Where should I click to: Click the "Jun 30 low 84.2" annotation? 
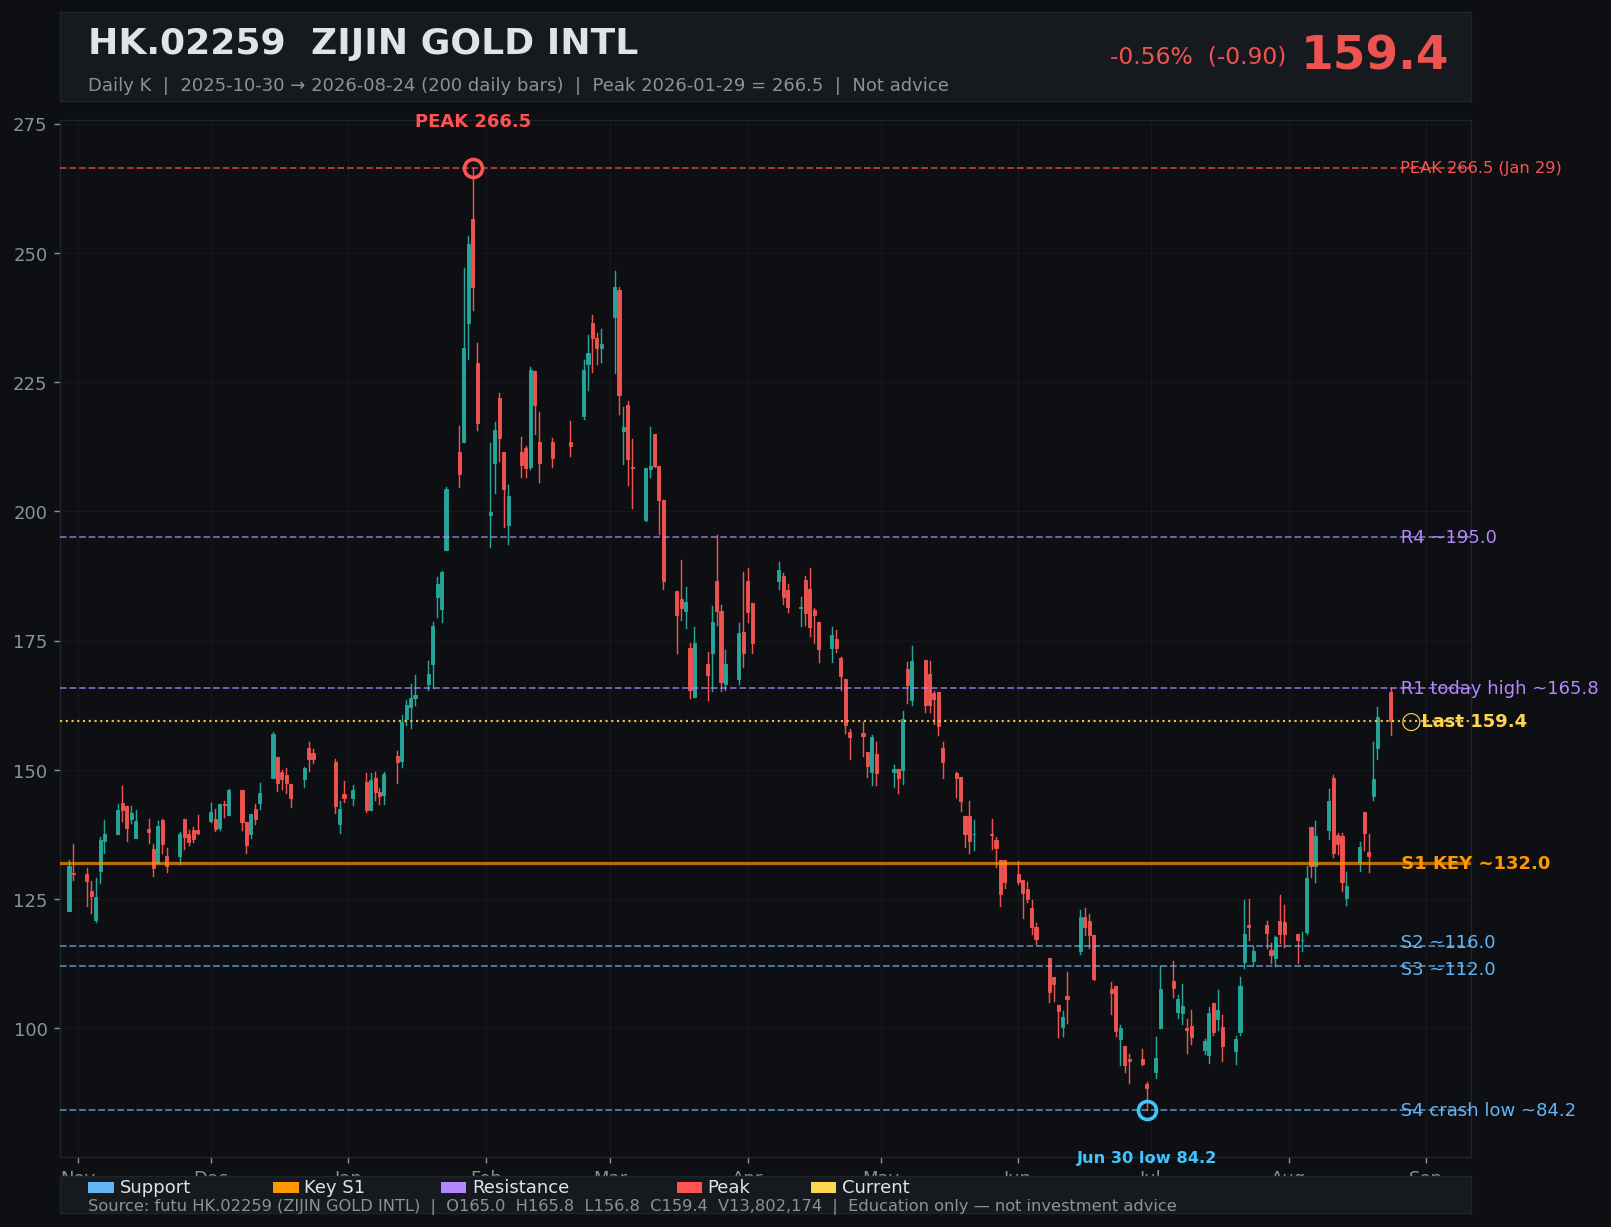1146,1158
